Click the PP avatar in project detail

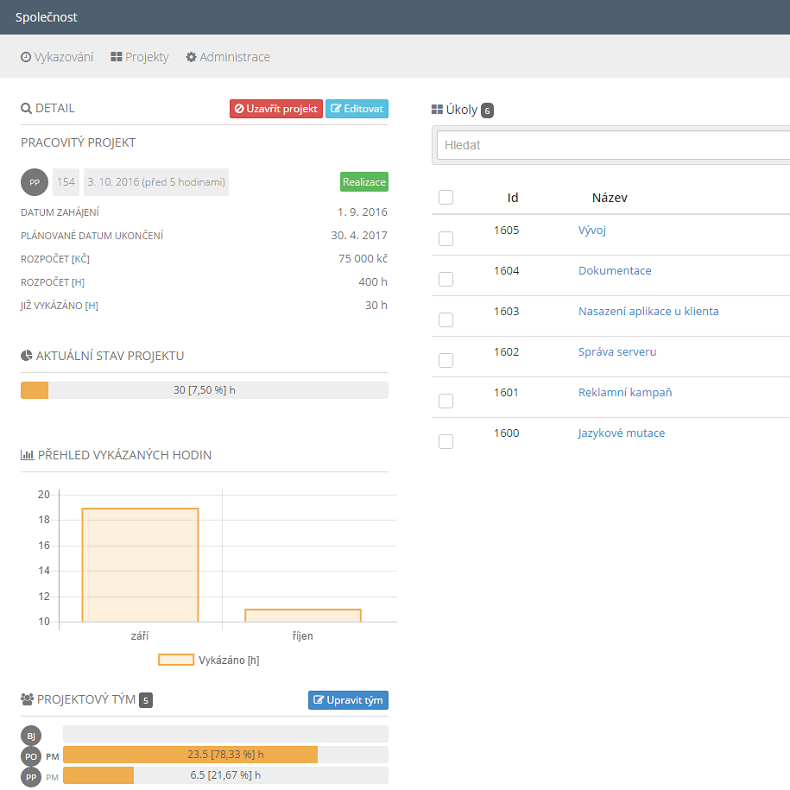34,182
